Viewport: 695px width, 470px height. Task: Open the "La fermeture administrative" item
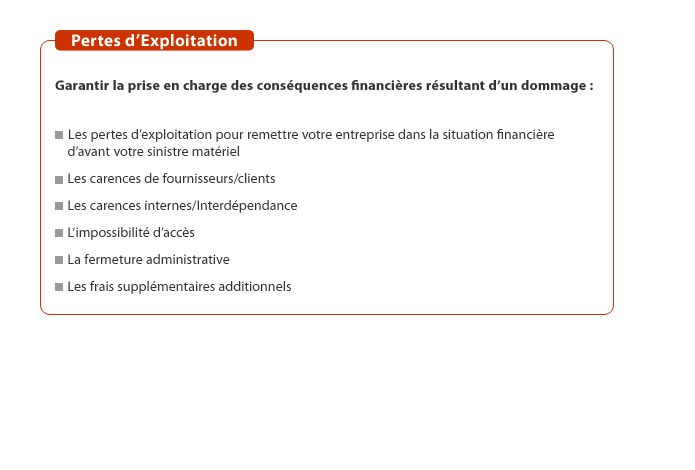tap(148, 260)
